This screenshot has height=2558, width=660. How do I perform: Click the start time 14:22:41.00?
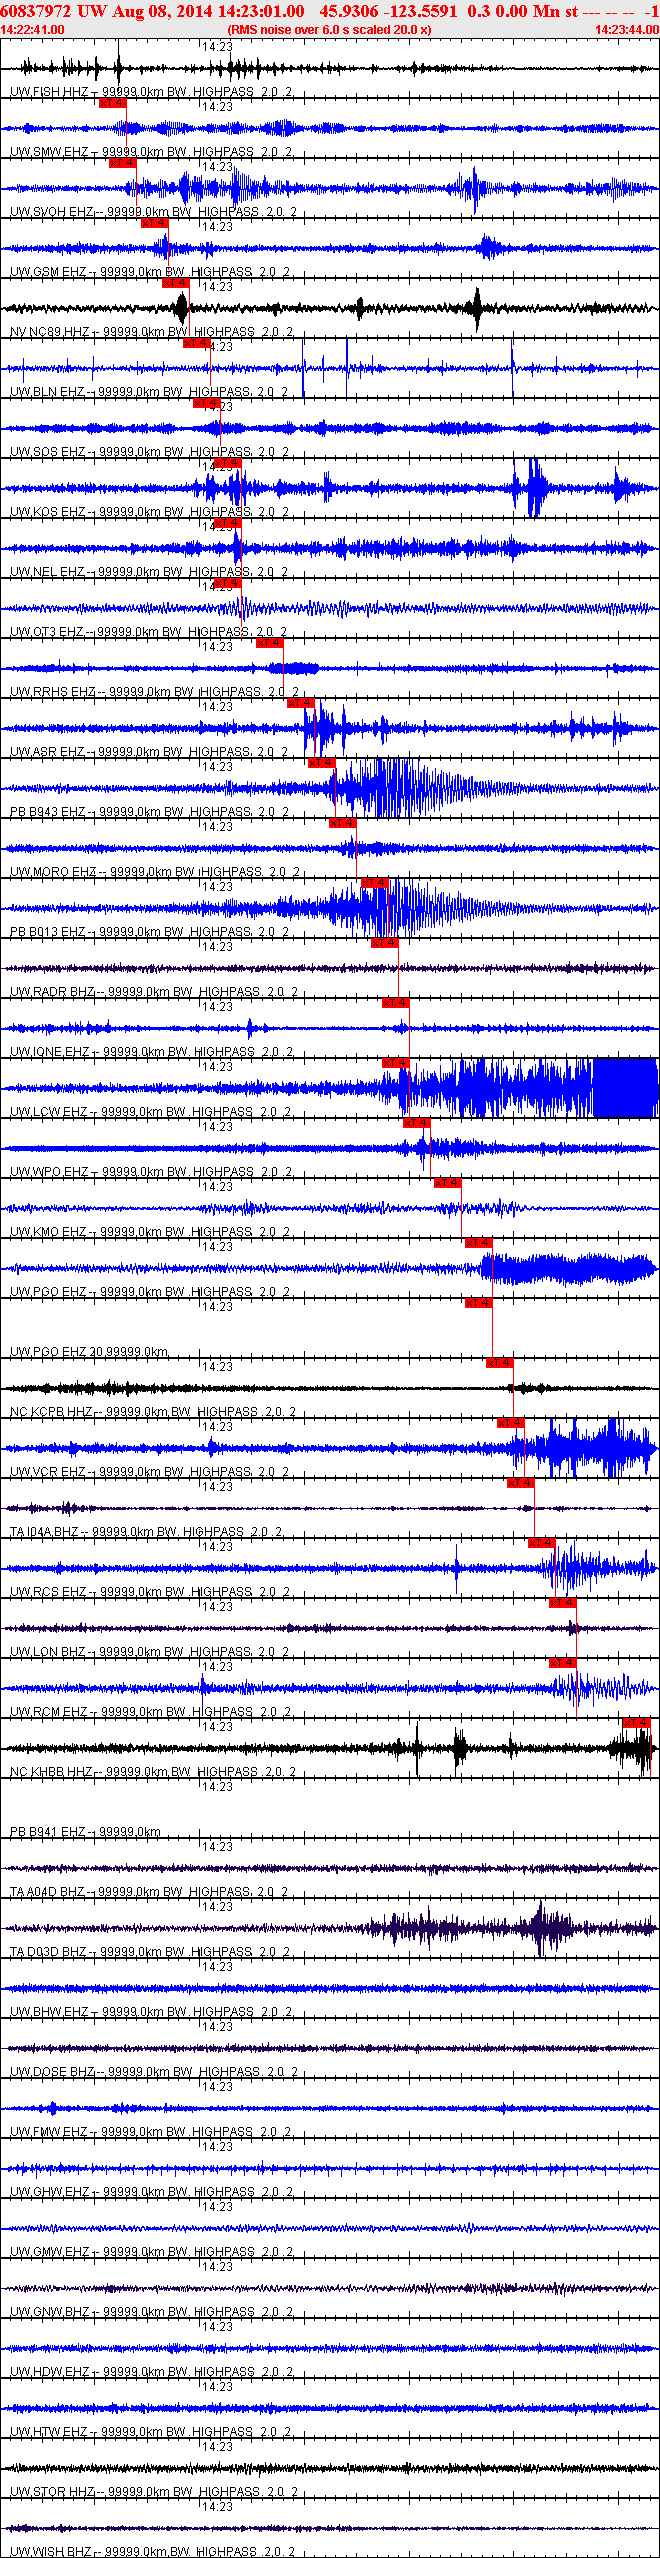coord(32,30)
